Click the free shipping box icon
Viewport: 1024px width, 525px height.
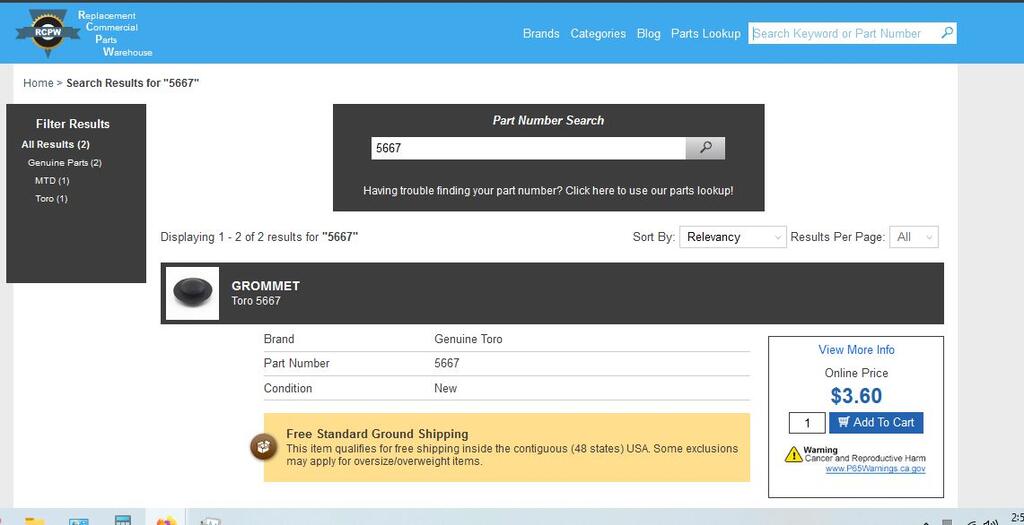click(264, 447)
